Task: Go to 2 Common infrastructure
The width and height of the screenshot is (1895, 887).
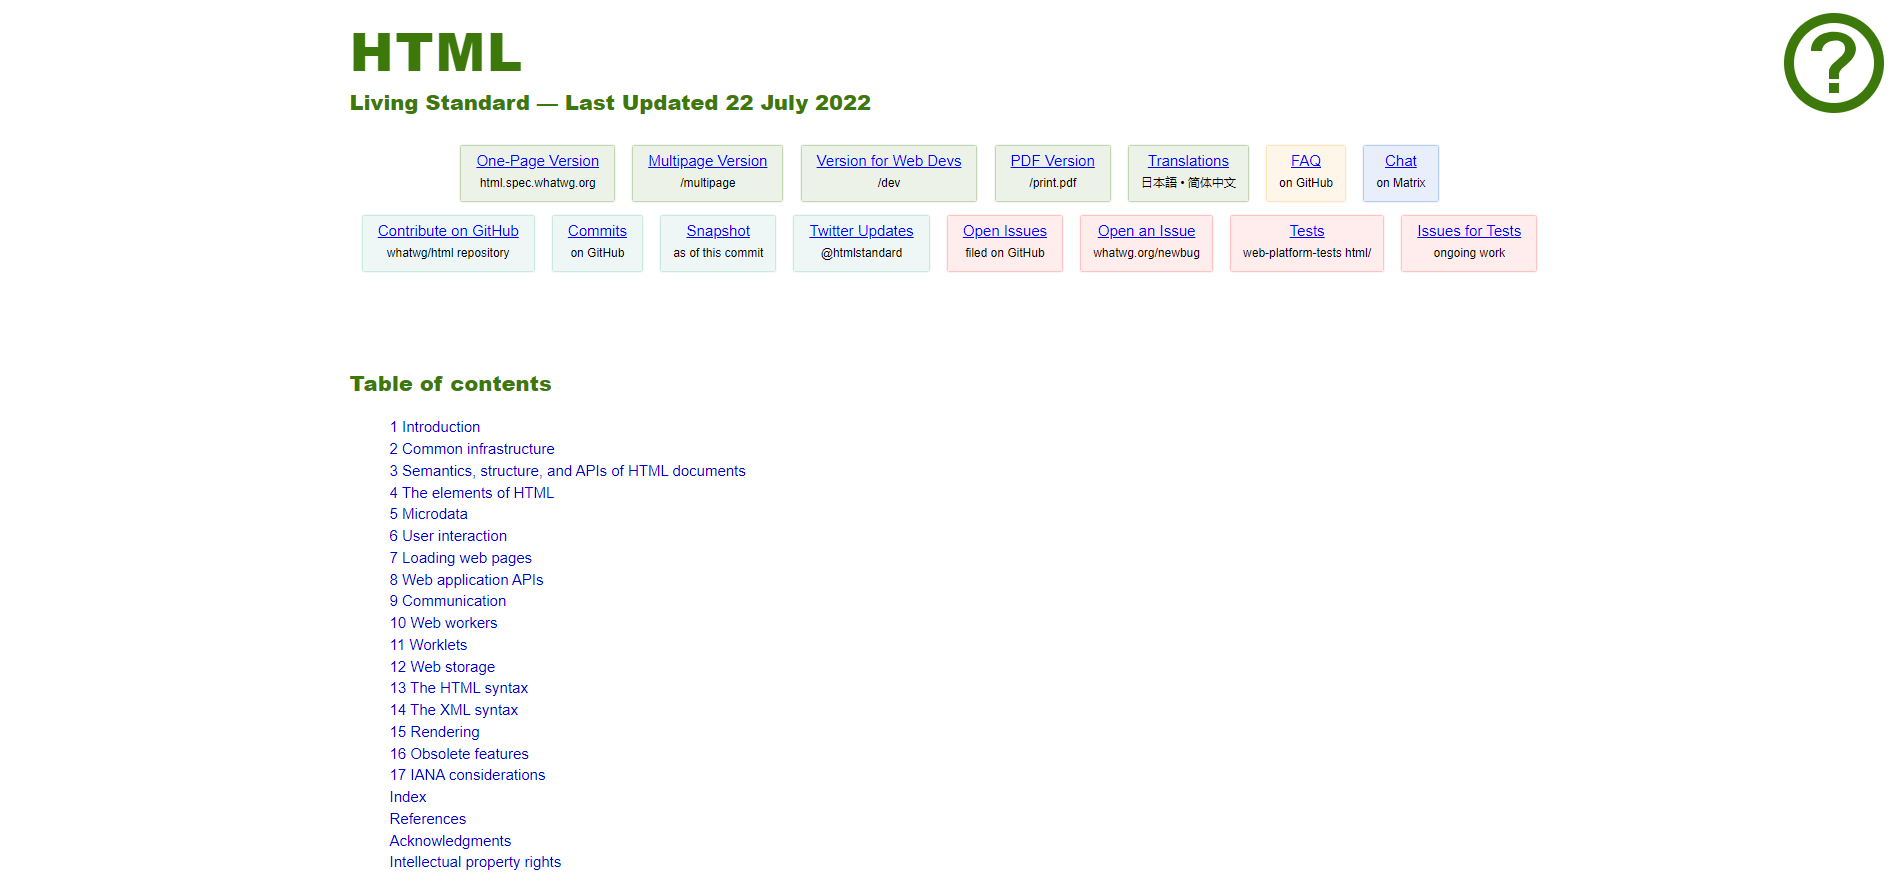Action: point(472,449)
